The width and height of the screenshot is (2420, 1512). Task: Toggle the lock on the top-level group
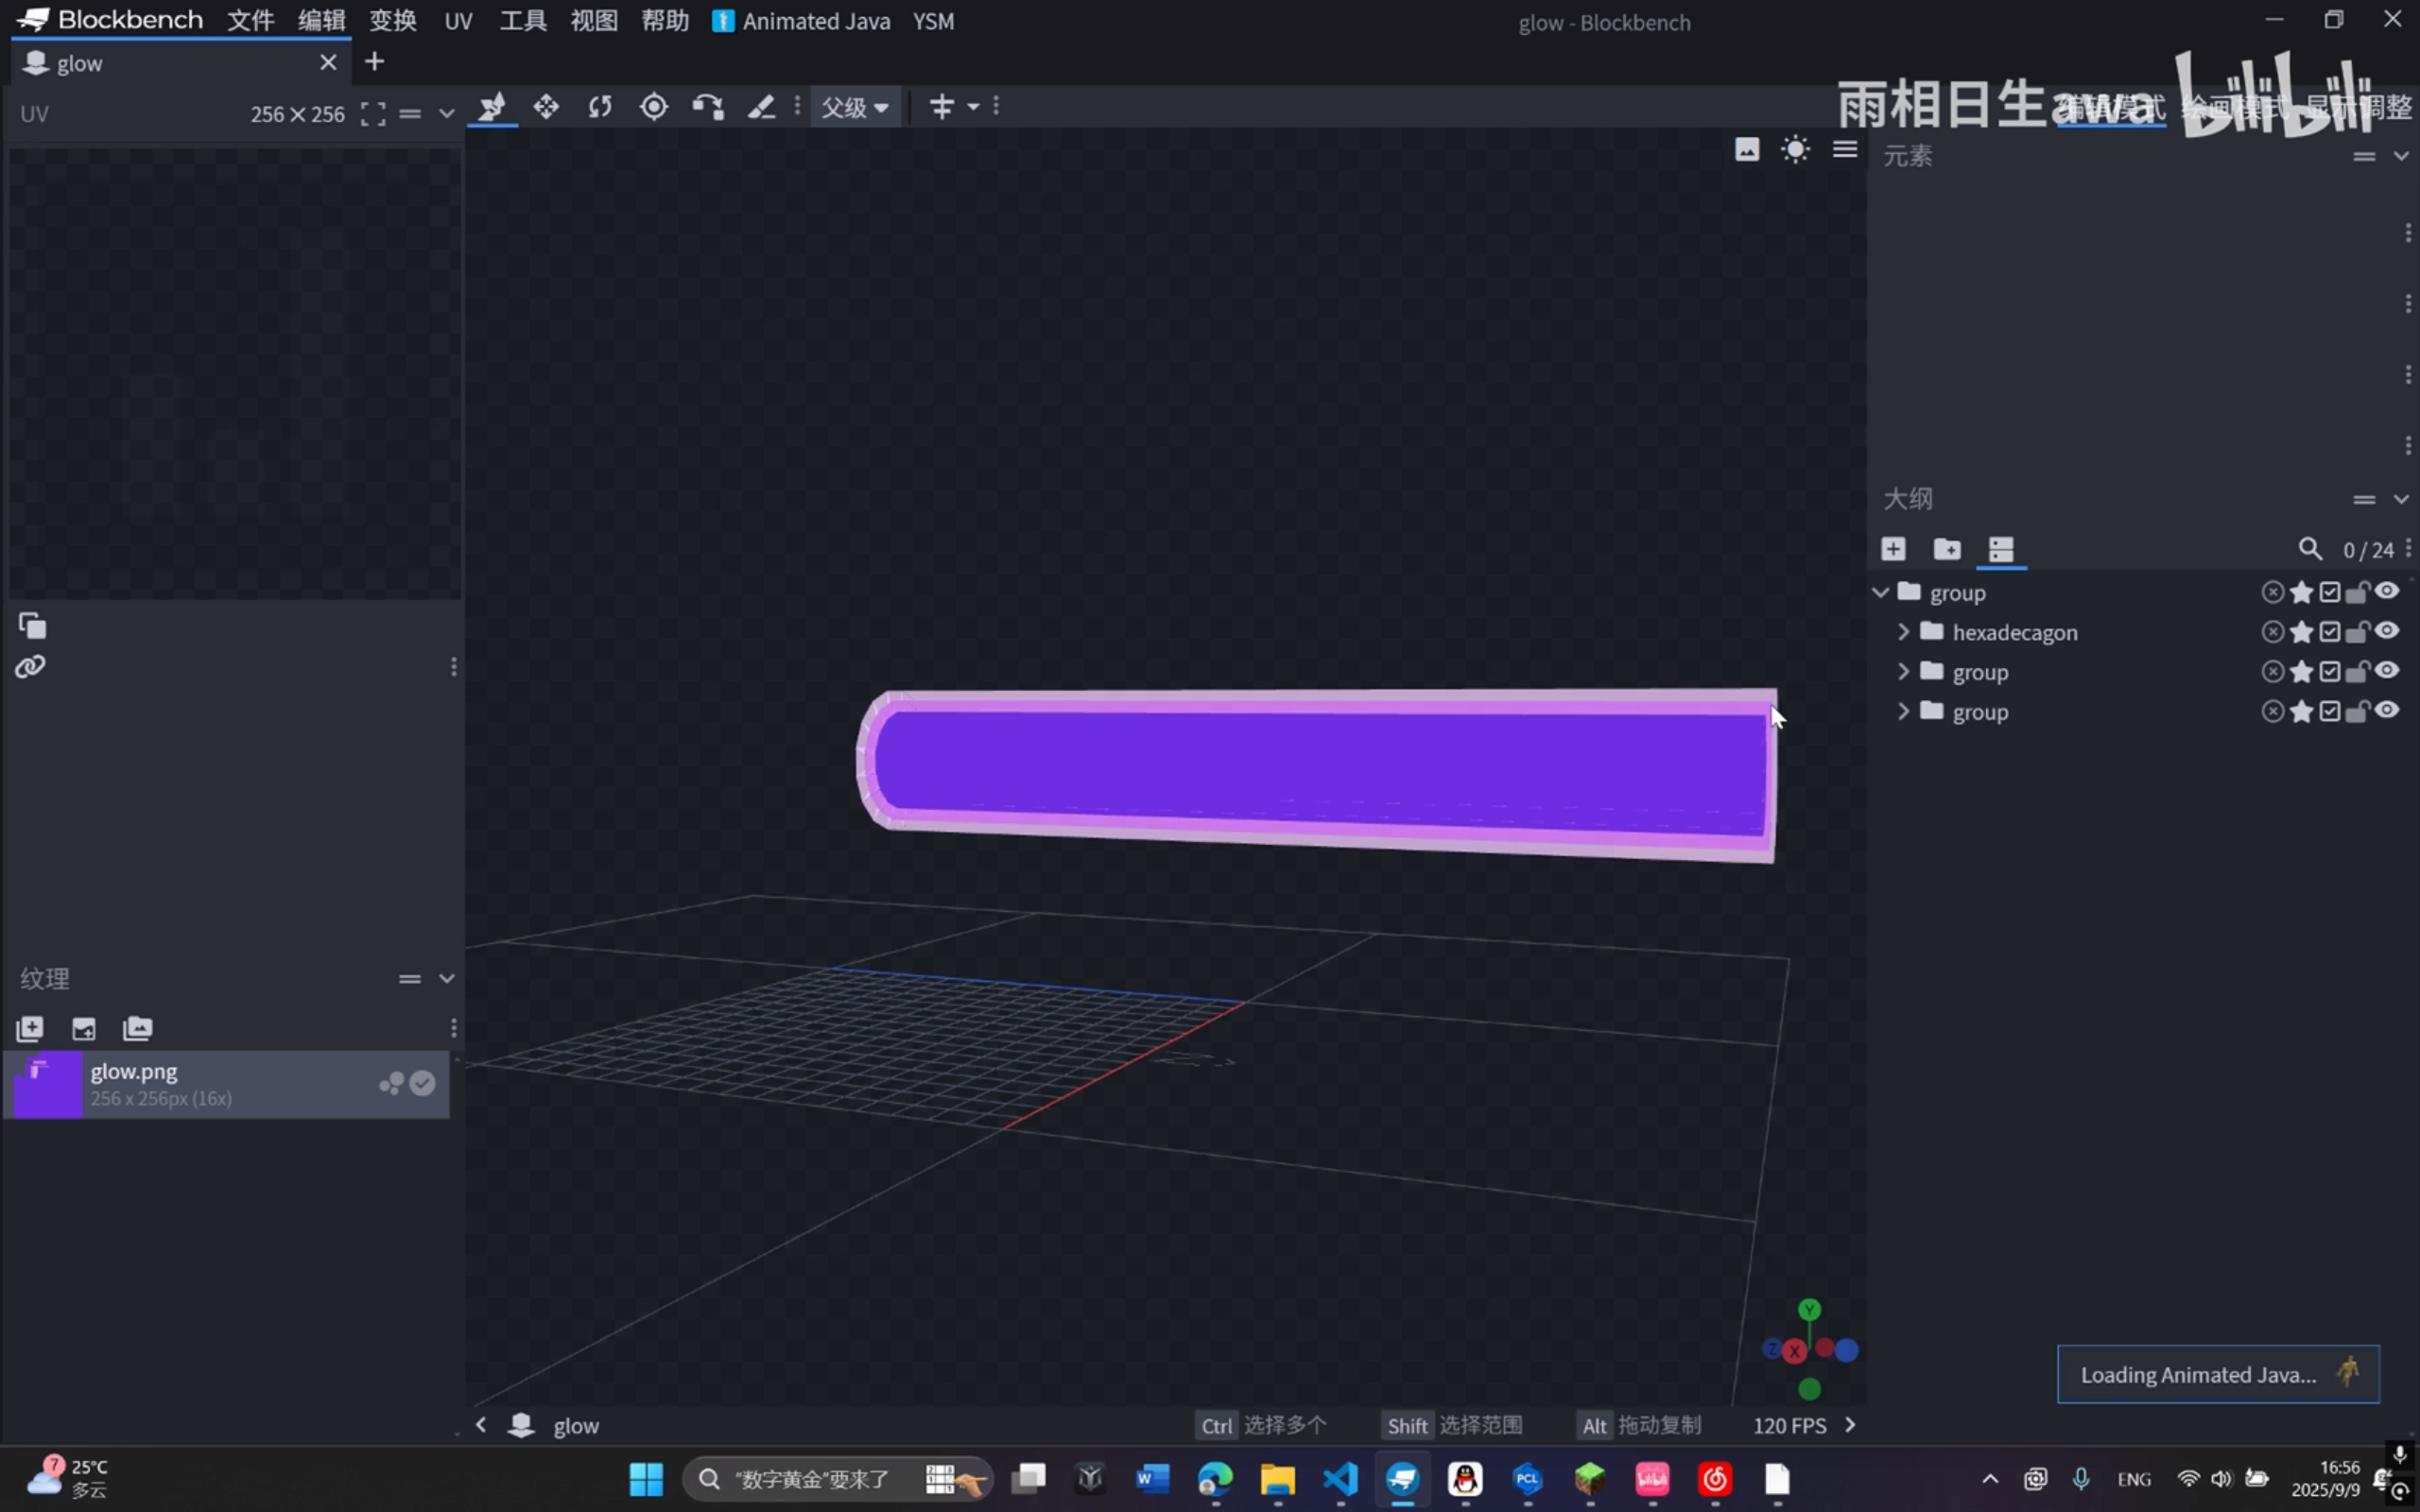(x=2358, y=592)
